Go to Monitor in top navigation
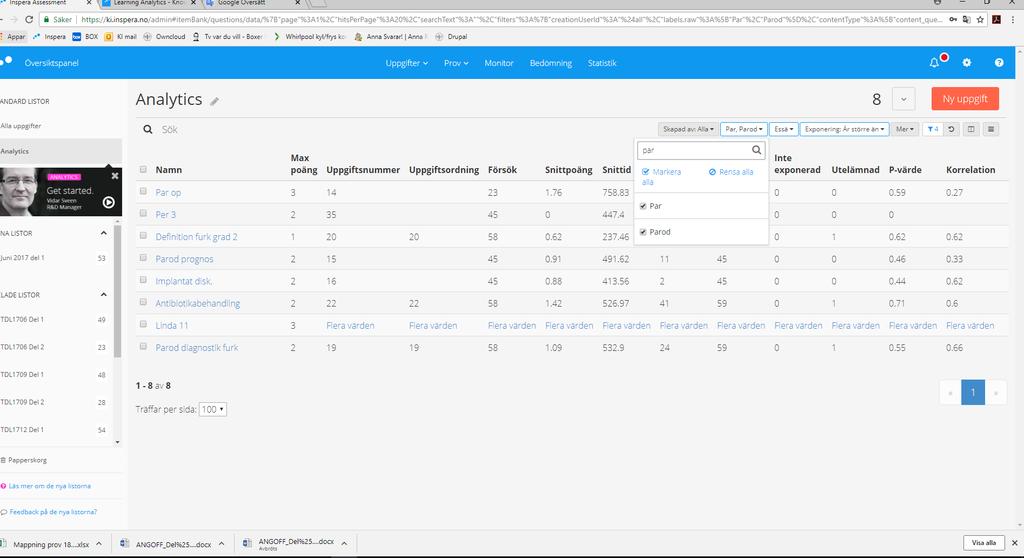This screenshot has width=1024, height=558. [x=499, y=63]
